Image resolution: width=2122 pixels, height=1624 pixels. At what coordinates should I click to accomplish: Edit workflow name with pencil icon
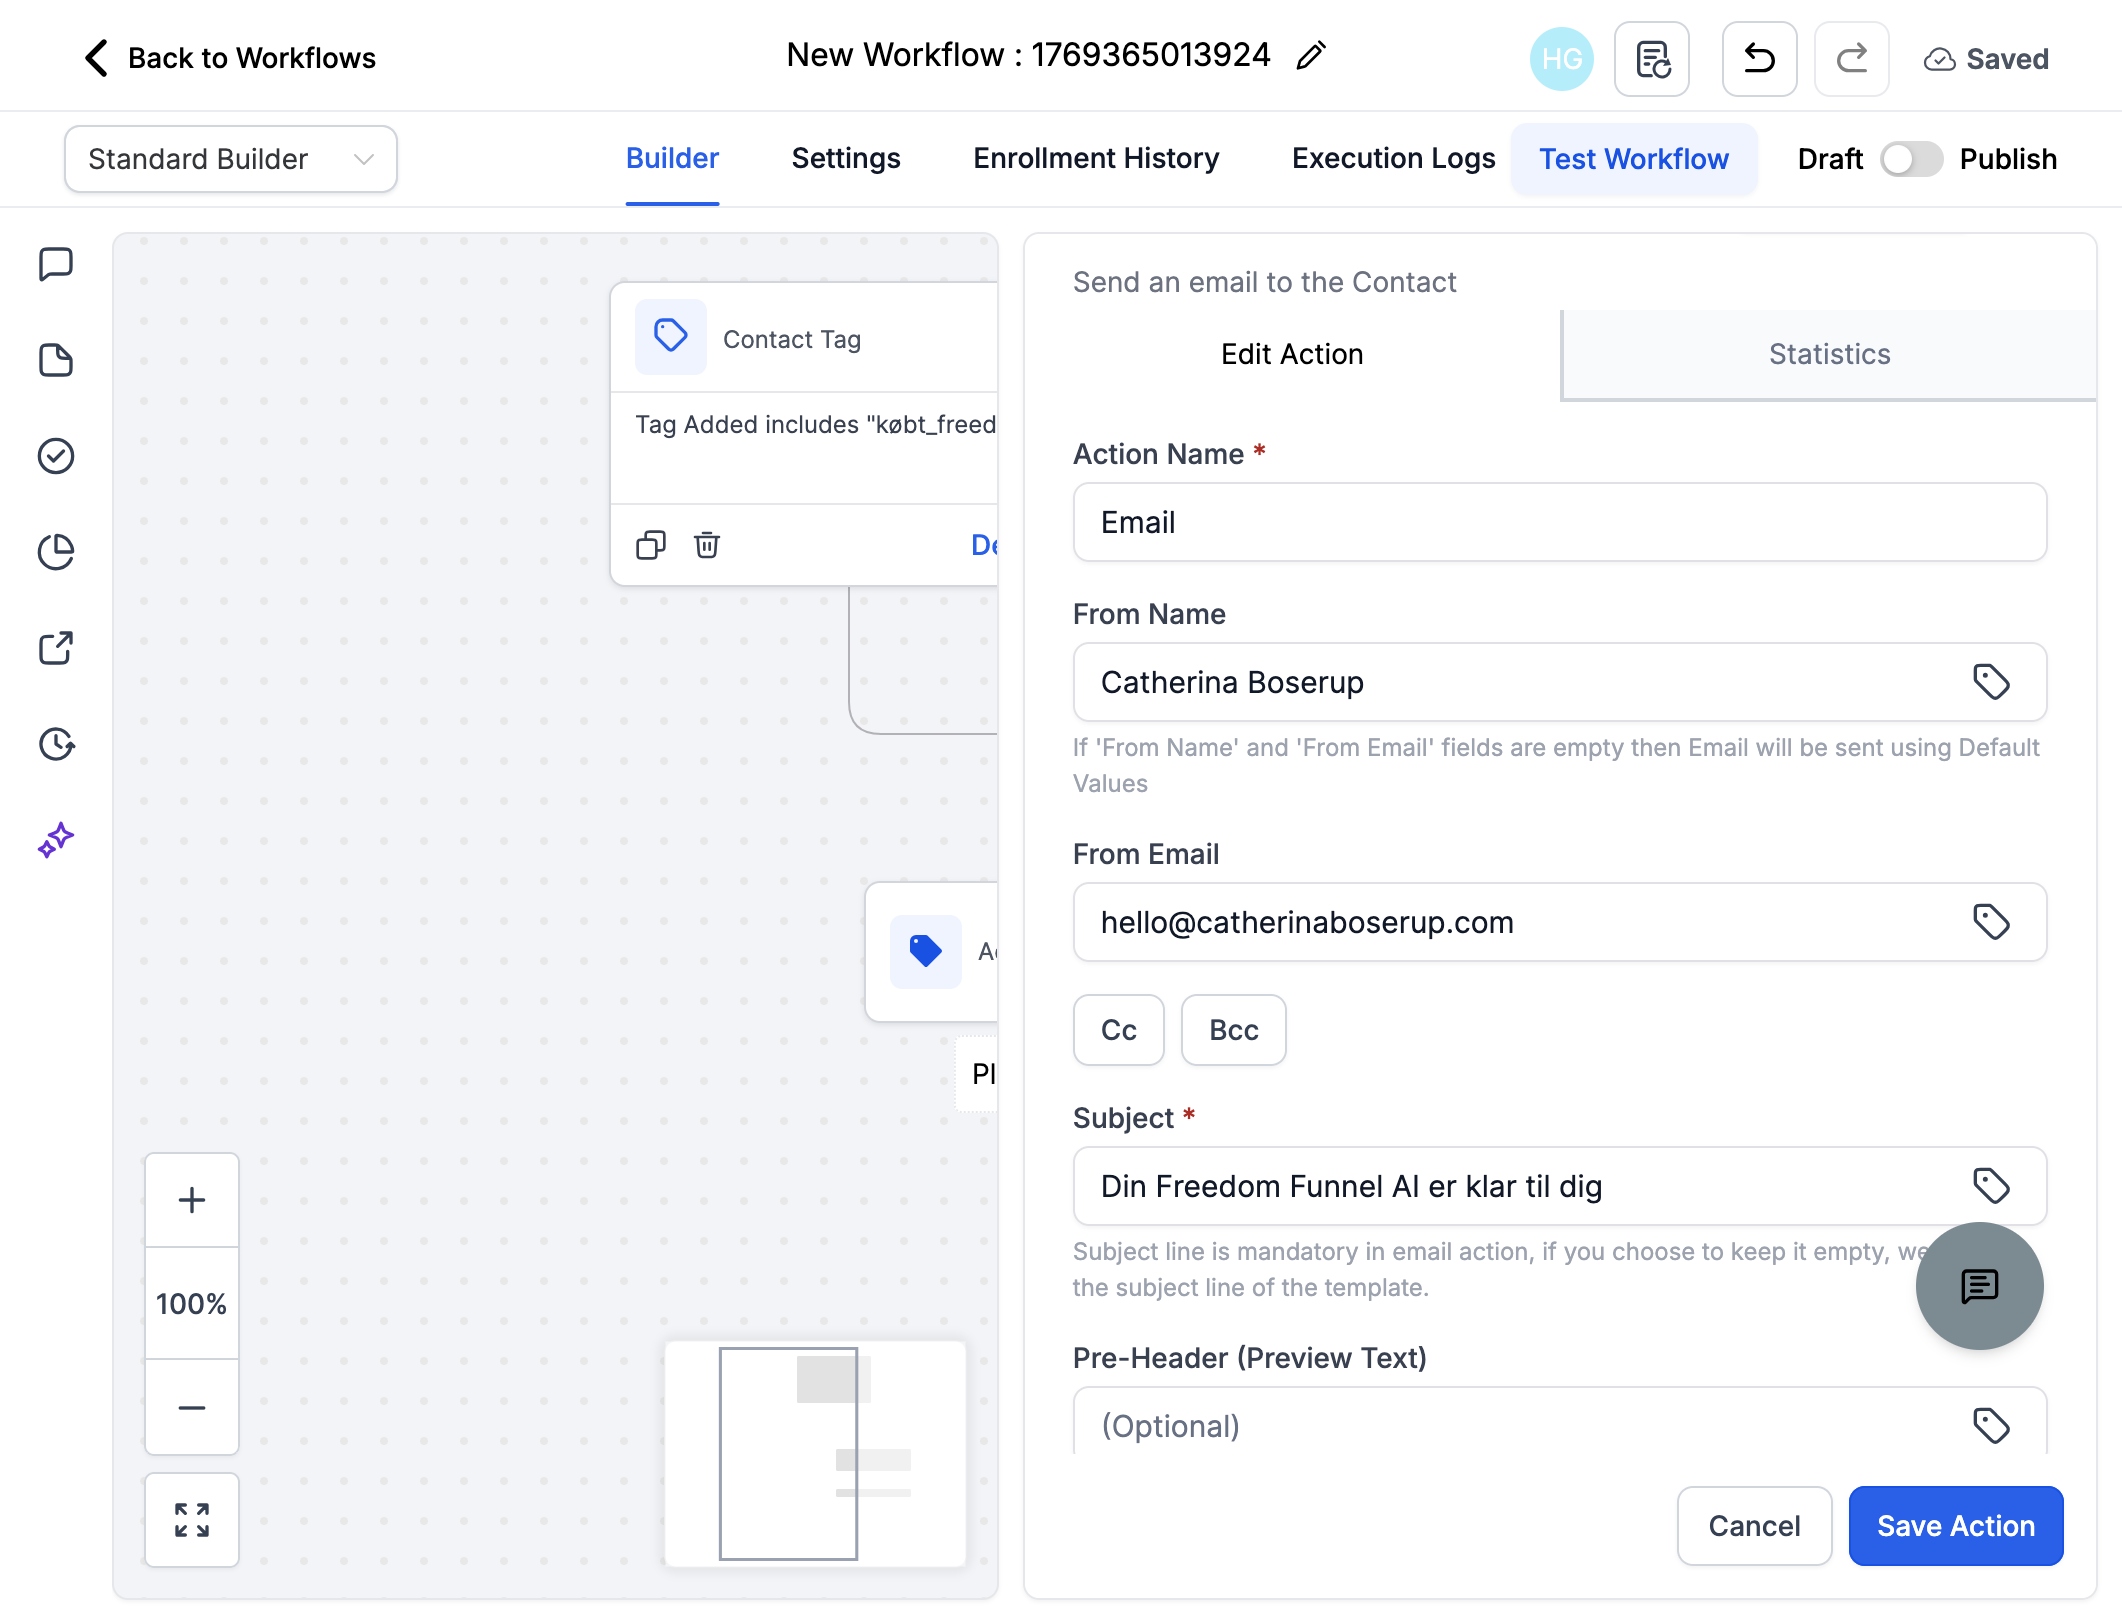1310,56
